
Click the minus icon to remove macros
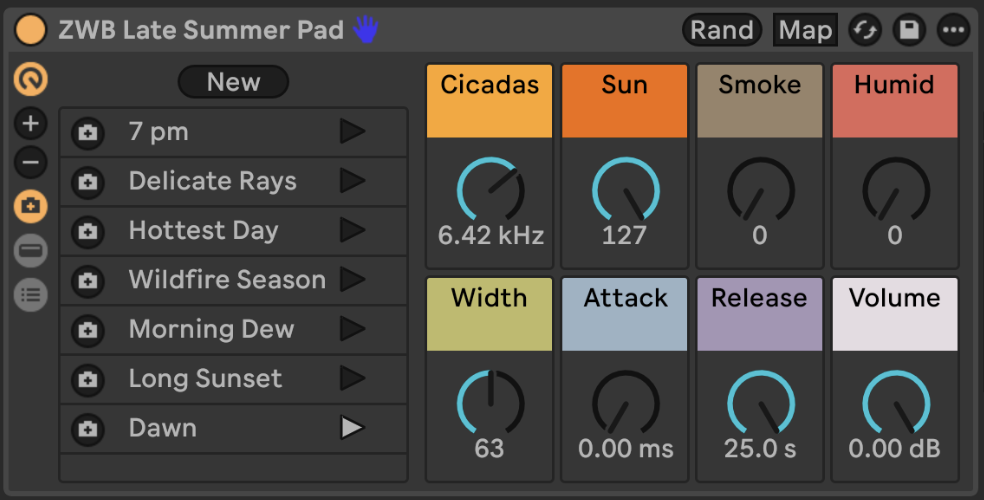coord(31,161)
